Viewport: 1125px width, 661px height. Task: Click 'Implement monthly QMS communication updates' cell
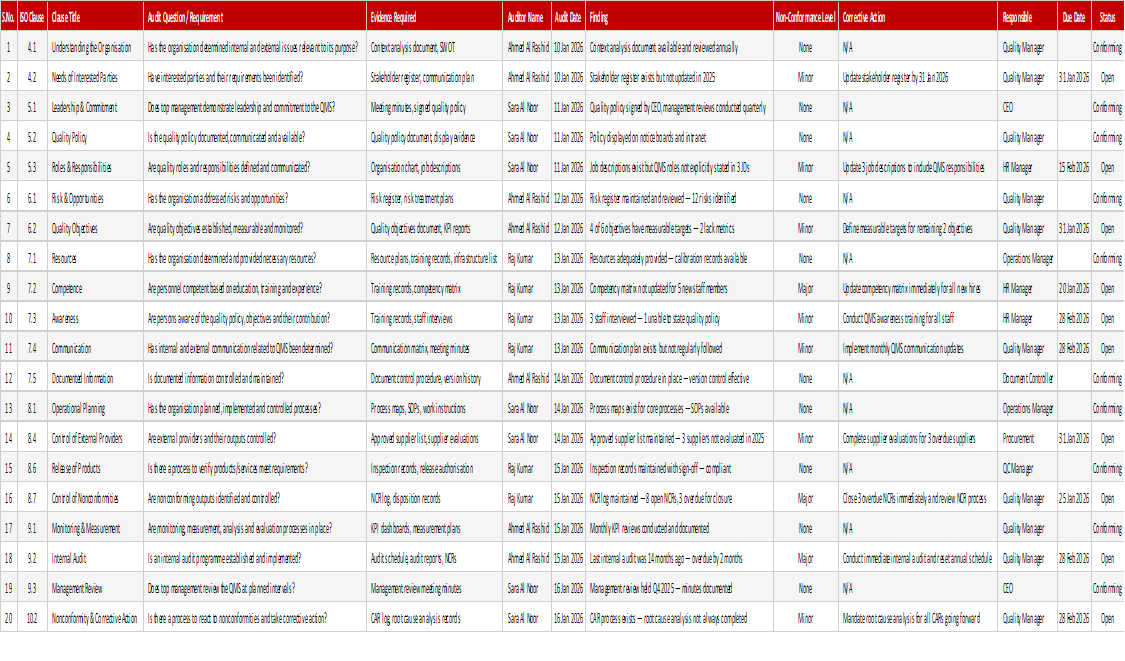pos(918,348)
